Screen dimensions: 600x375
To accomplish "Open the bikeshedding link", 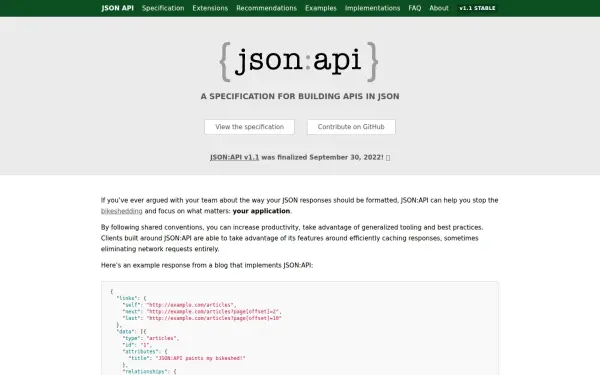I will (x=122, y=211).
